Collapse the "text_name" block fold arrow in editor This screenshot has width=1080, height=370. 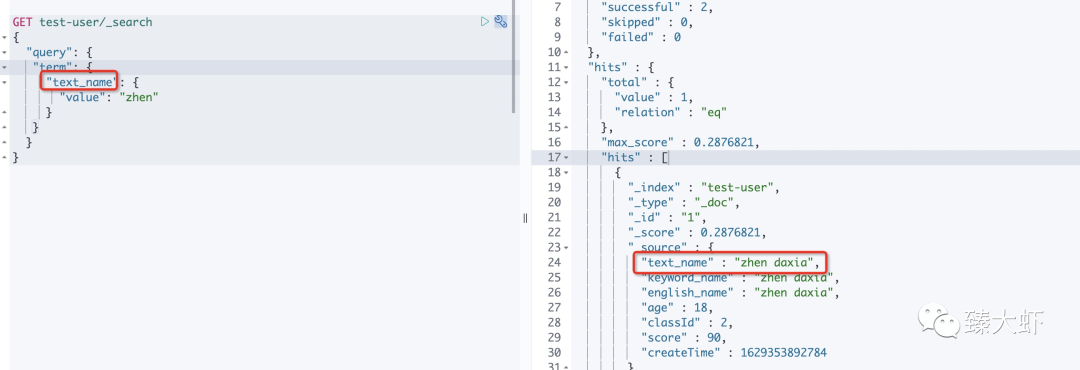(4, 83)
